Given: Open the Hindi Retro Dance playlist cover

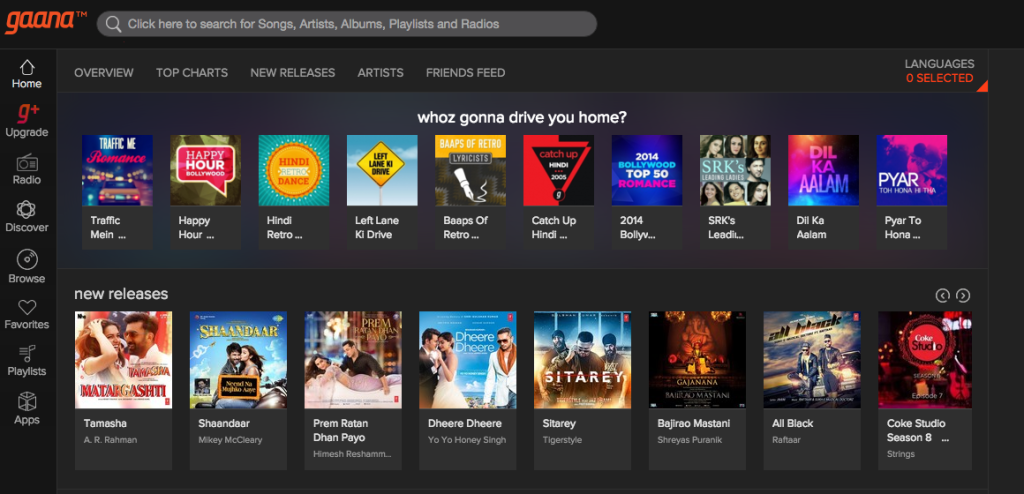Looking at the screenshot, I should click(294, 171).
